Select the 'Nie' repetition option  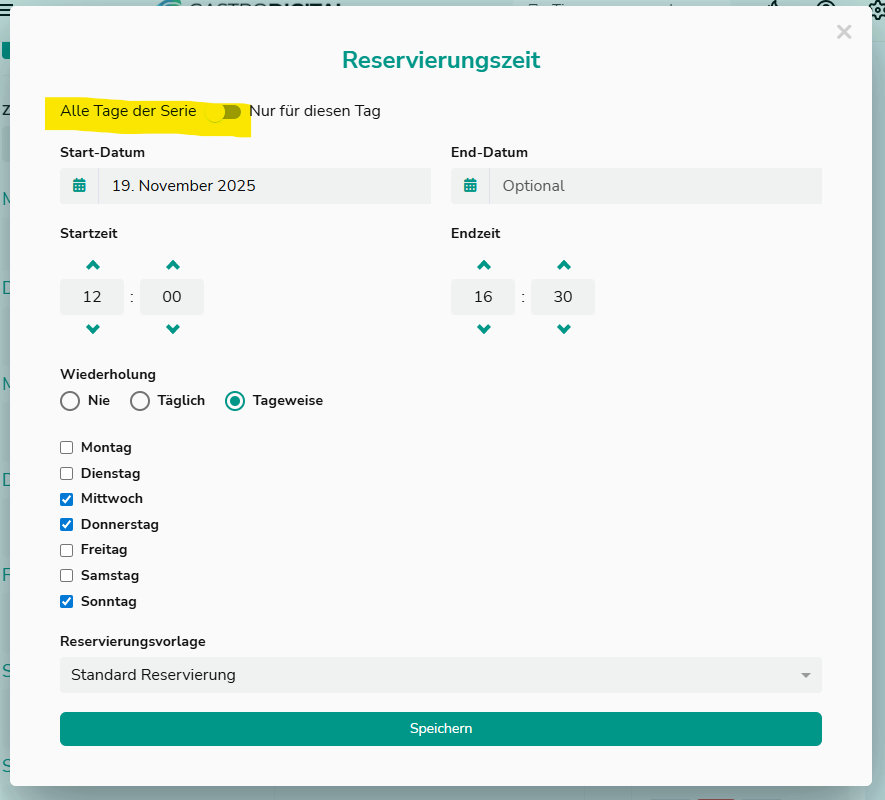pos(70,401)
